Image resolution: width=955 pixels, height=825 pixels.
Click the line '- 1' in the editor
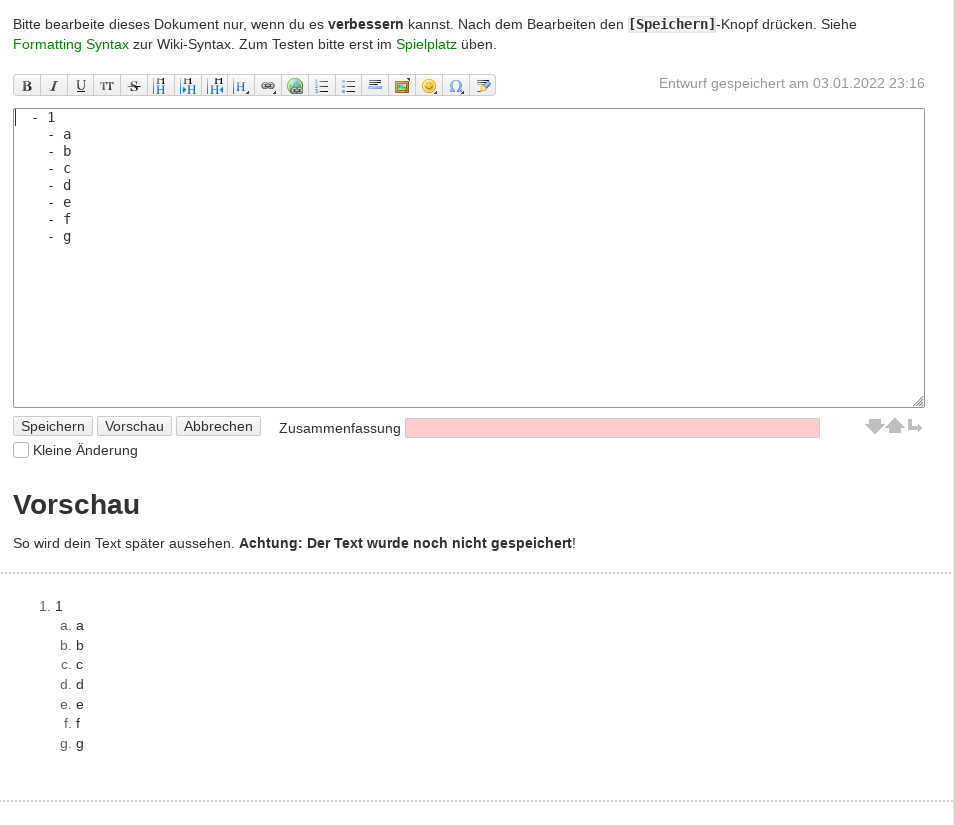point(44,117)
